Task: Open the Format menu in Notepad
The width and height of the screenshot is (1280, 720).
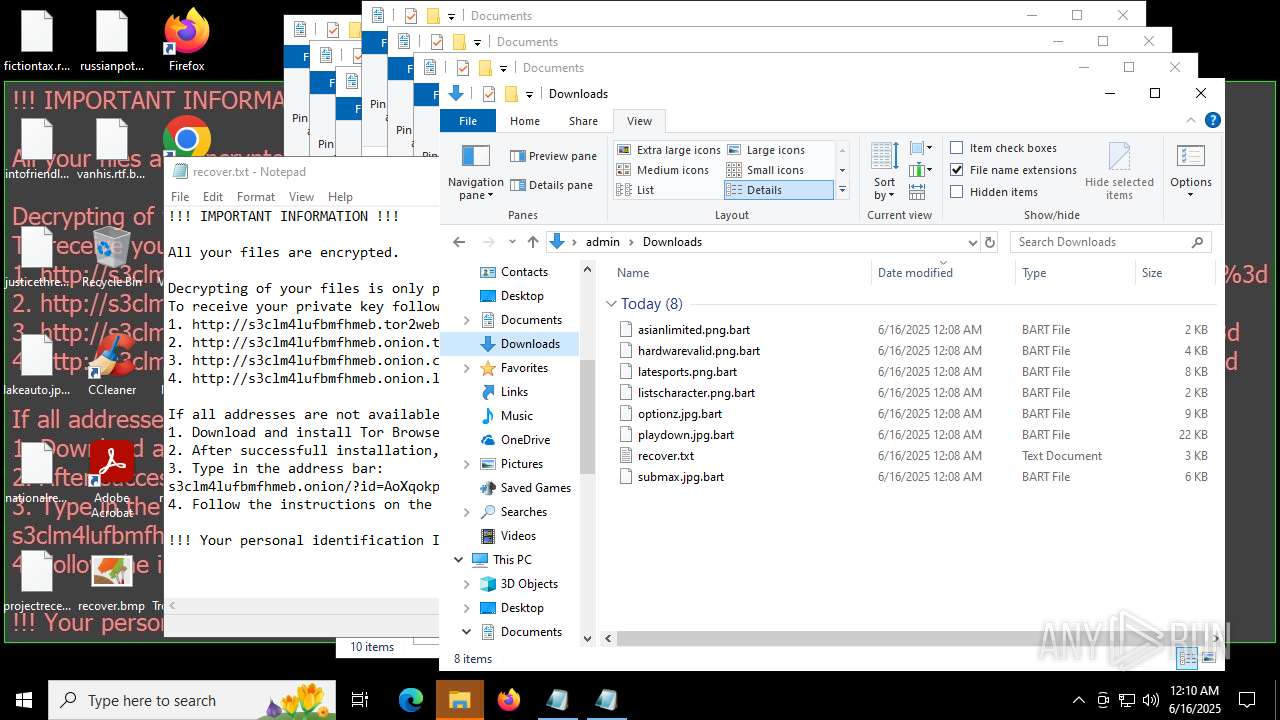Action: tap(256, 197)
